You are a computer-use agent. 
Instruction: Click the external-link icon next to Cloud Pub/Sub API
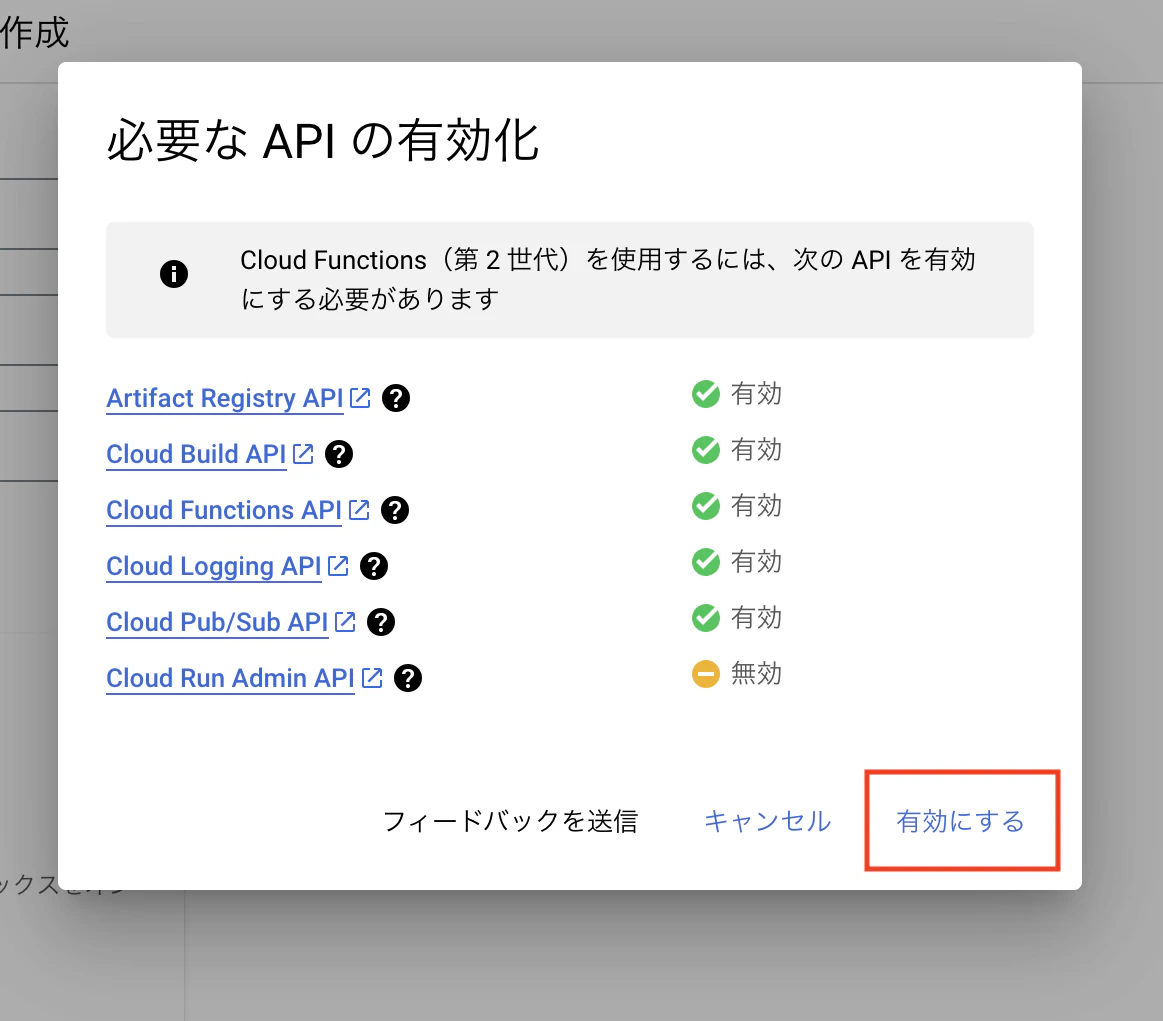click(x=345, y=621)
